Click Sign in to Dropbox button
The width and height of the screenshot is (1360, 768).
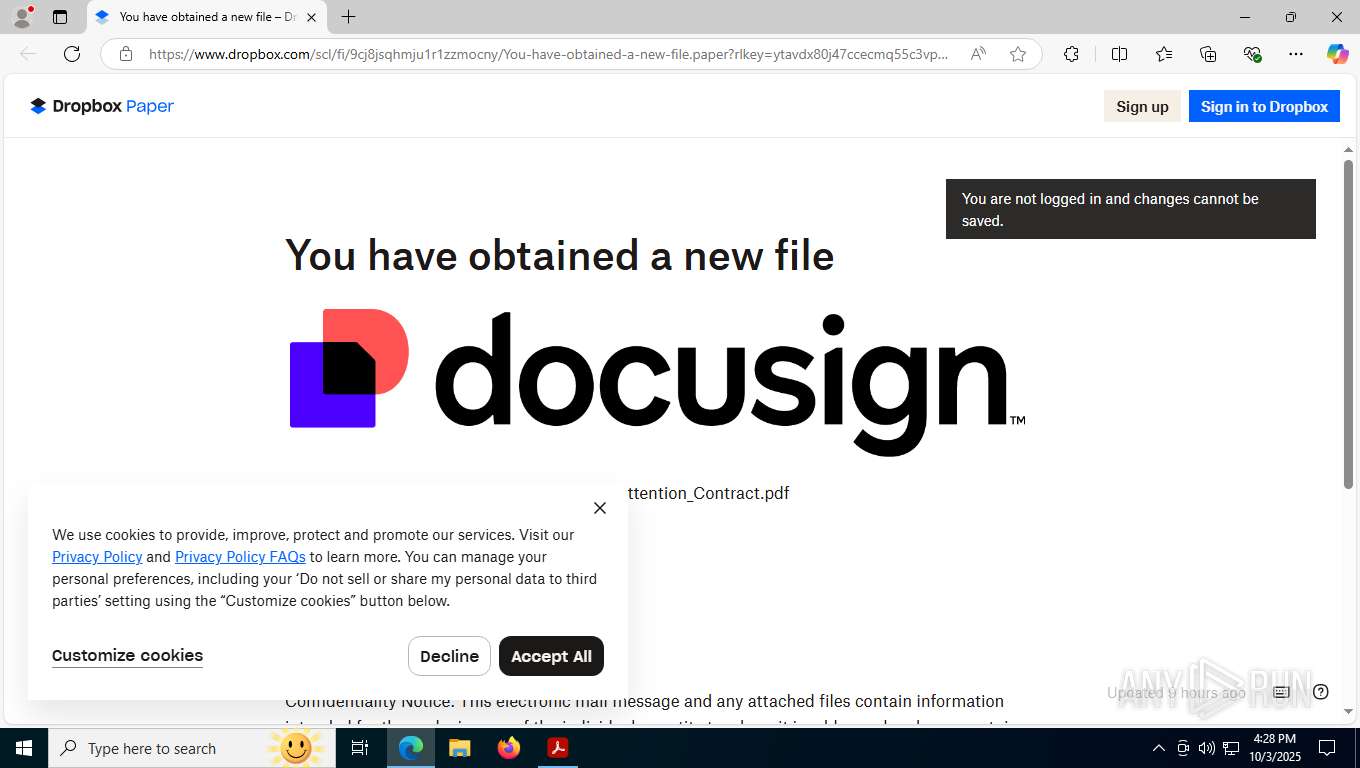tap(1264, 106)
